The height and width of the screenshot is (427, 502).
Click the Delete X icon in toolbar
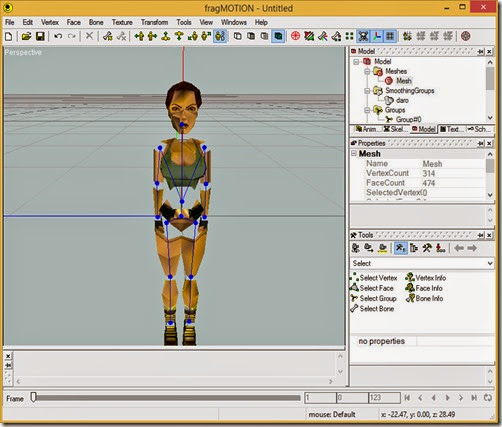[x=89, y=36]
